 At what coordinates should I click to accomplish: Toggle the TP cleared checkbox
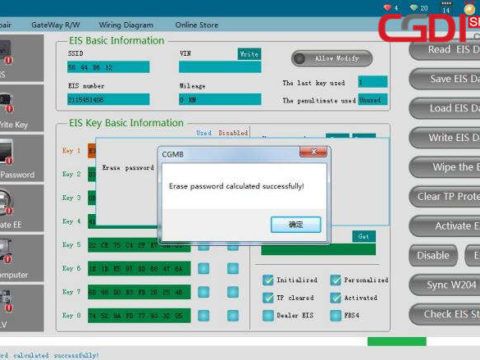click(268, 297)
